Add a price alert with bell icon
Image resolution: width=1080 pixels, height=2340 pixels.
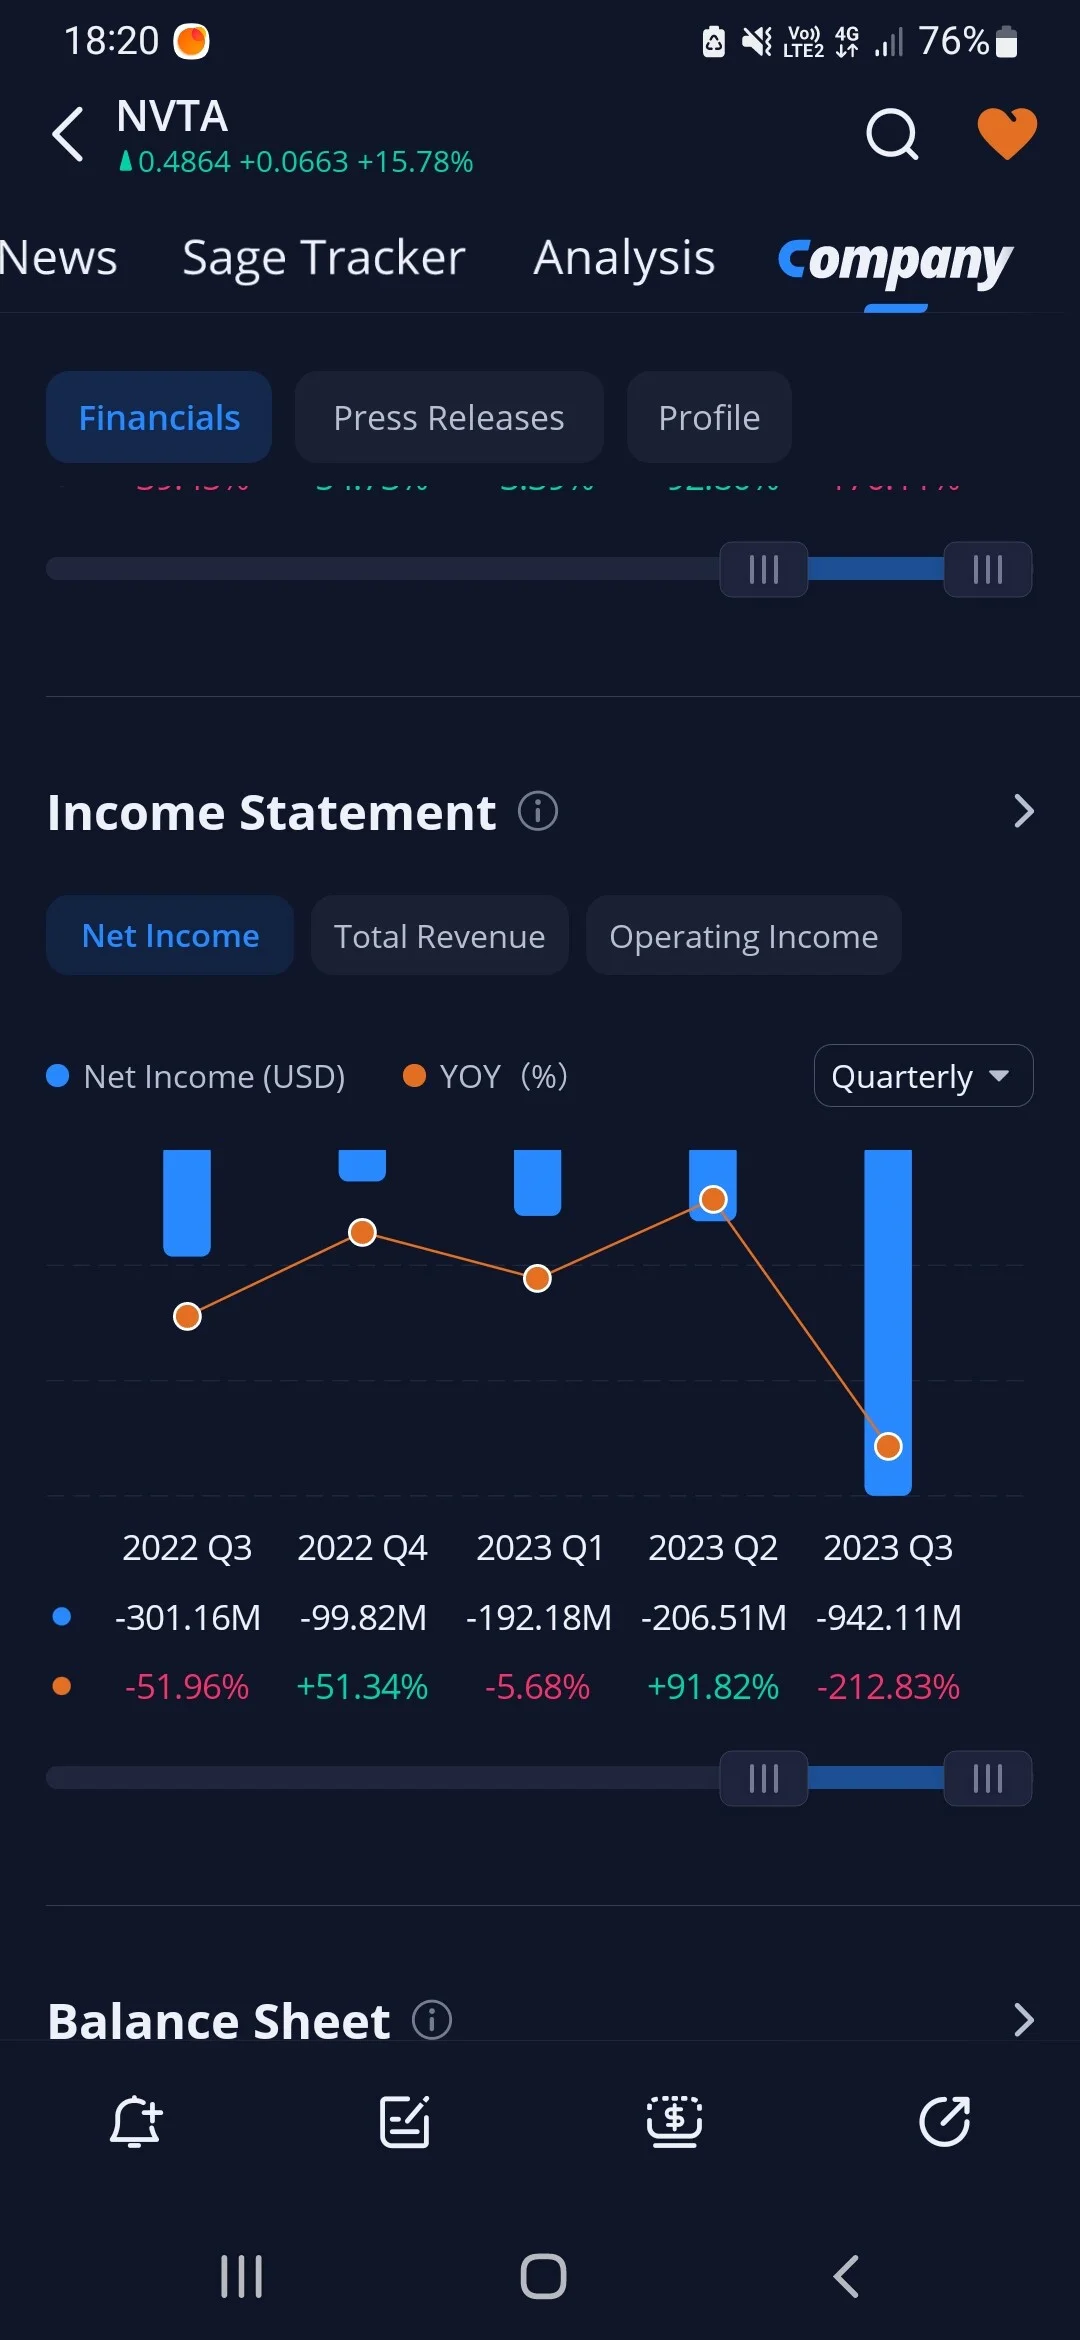tap(135, 2121)
